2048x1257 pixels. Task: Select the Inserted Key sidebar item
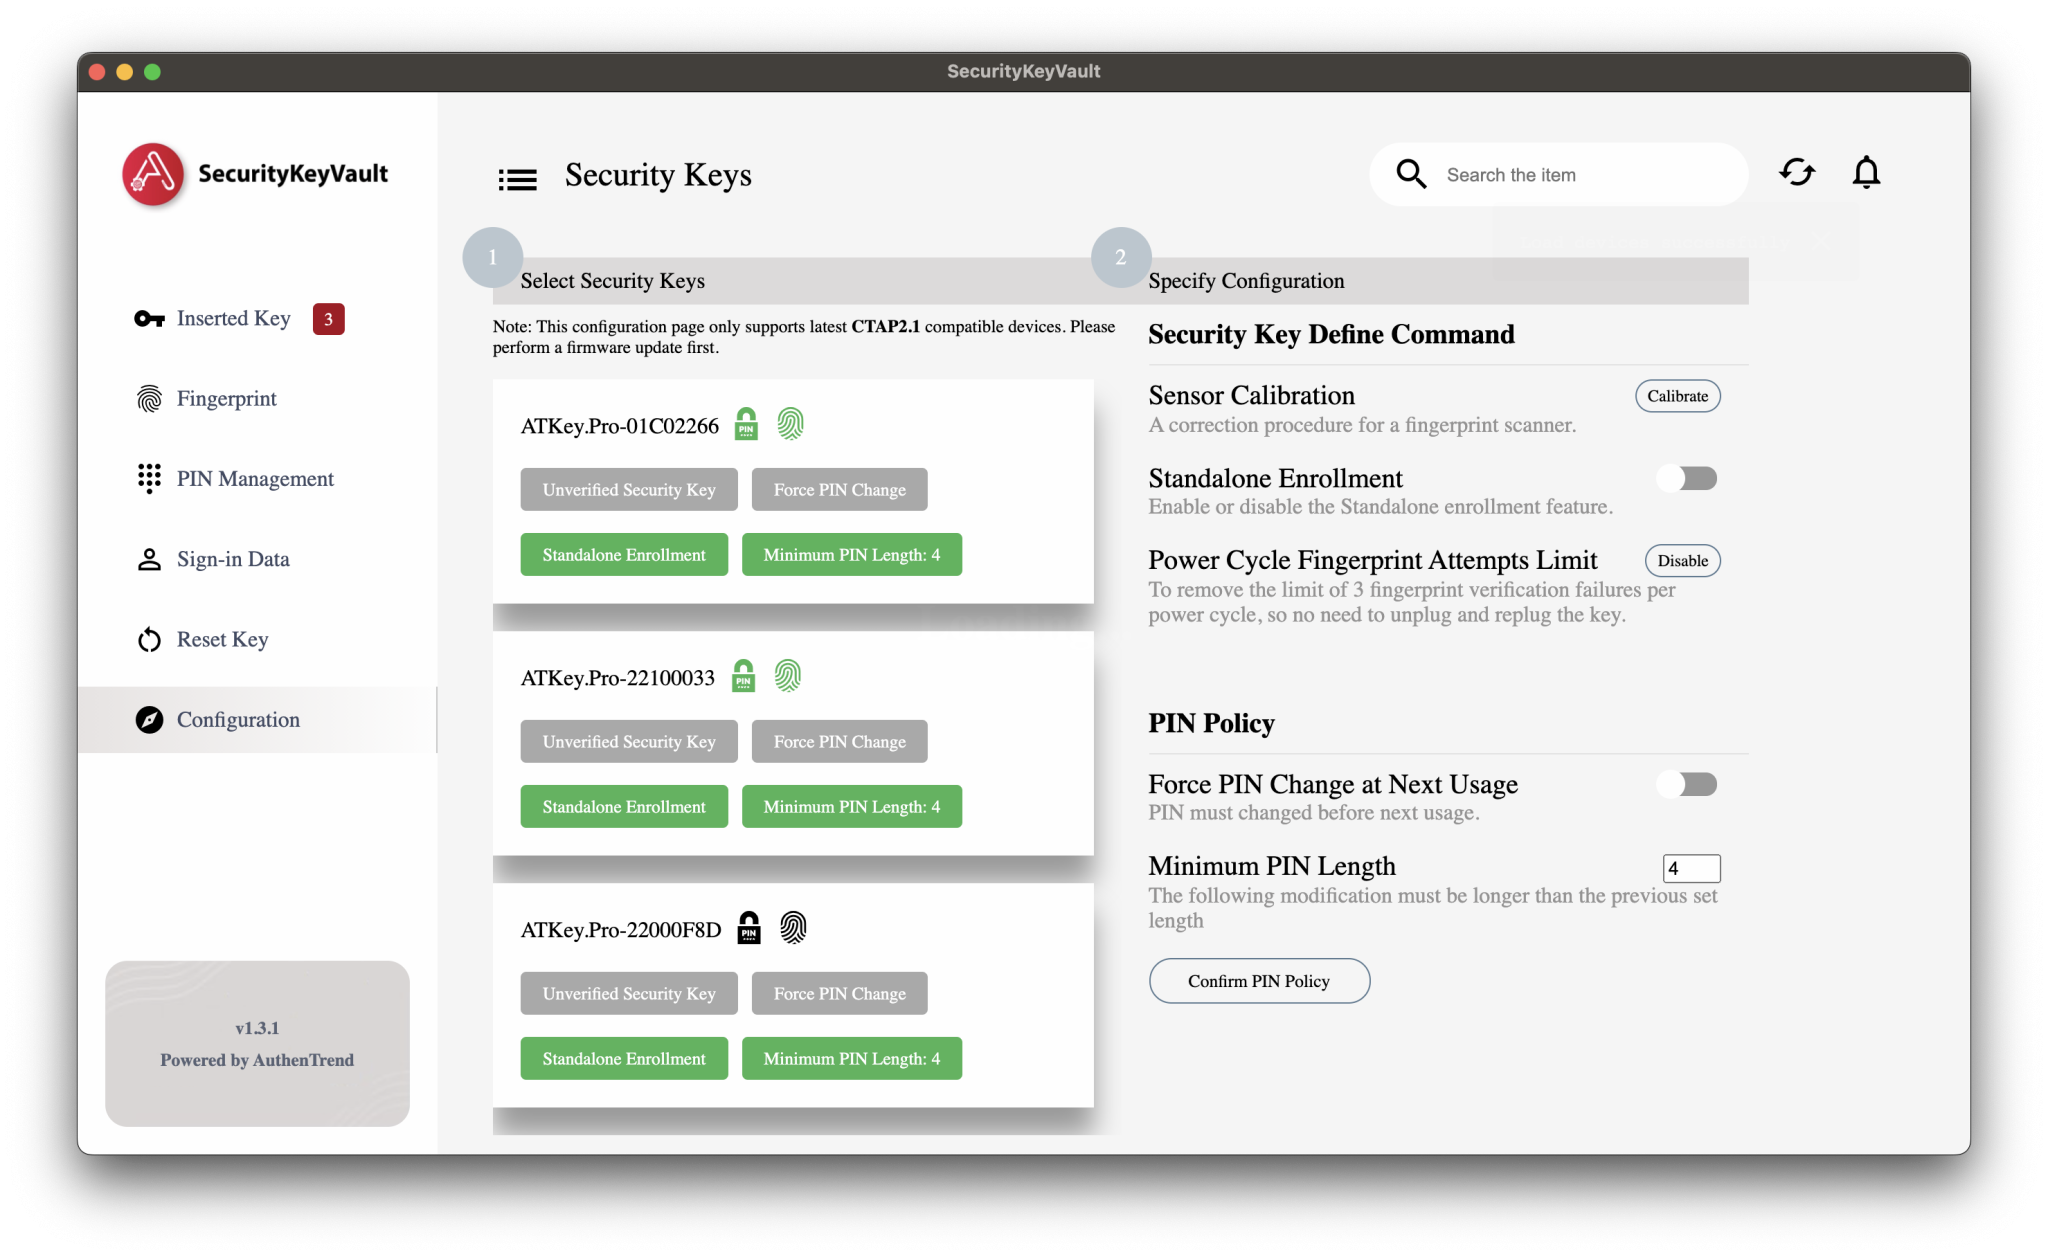[233, 319]
